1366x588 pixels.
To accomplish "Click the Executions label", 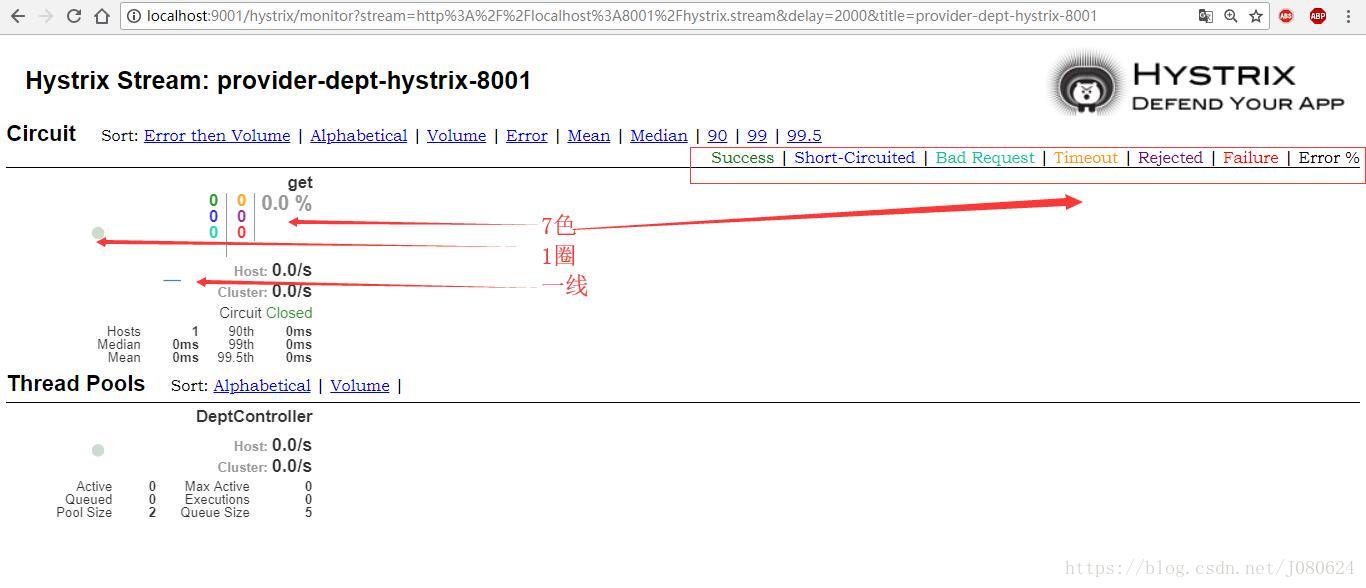I will pyautogui.click(x=217, y=500).
